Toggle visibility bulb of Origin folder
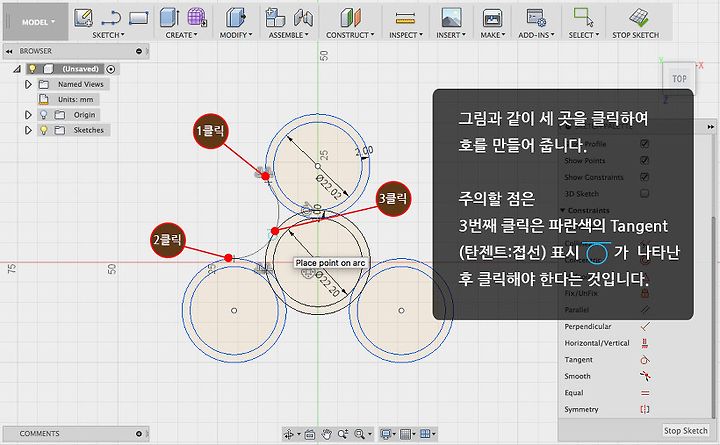This screenshot has height=445, width=720. pos(44,115)
